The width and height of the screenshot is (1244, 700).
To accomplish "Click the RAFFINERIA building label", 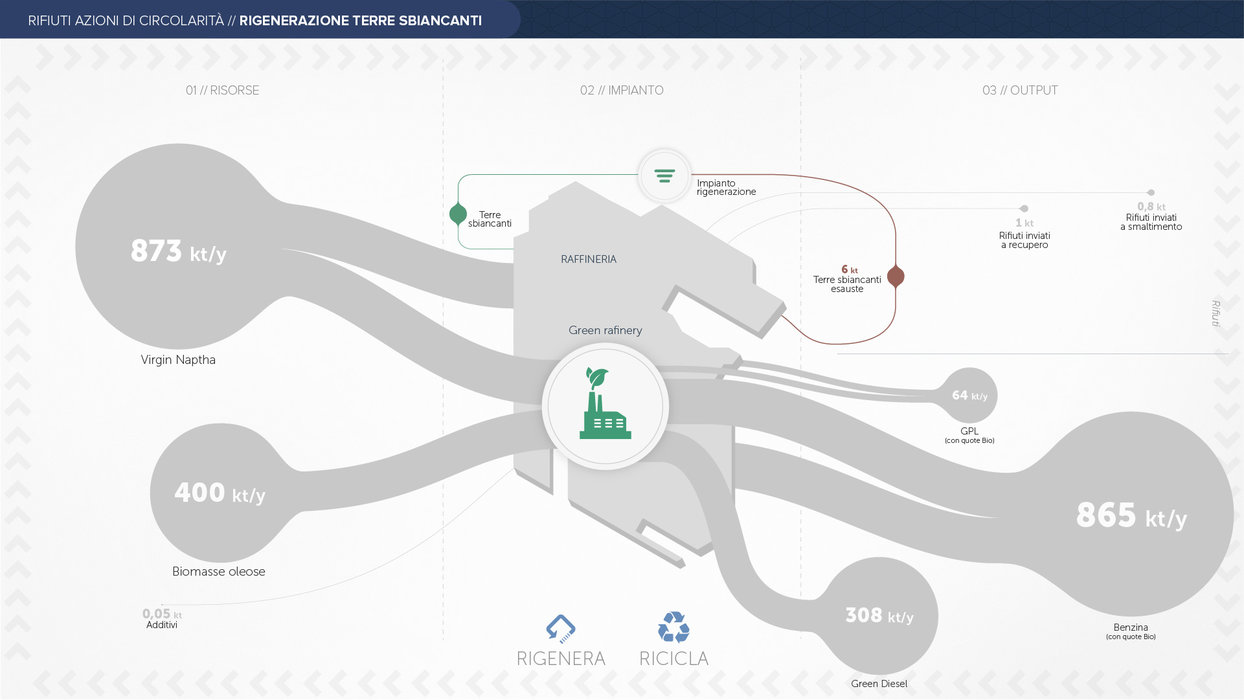I will 588,259.
